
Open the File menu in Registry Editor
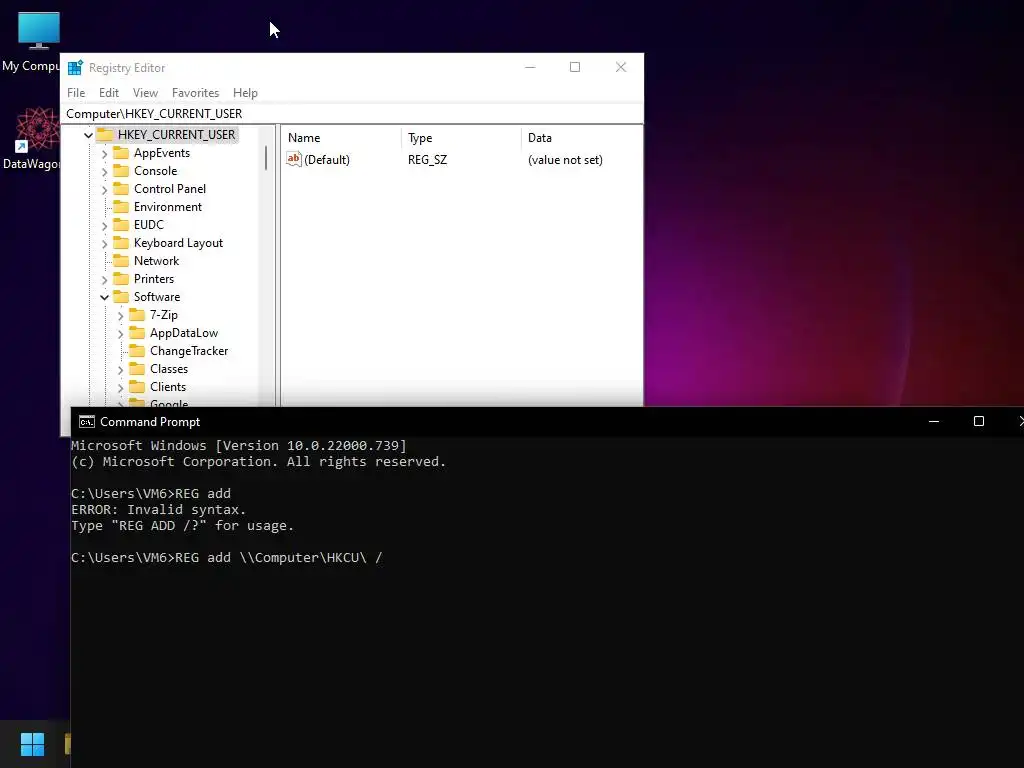[76, 93]
